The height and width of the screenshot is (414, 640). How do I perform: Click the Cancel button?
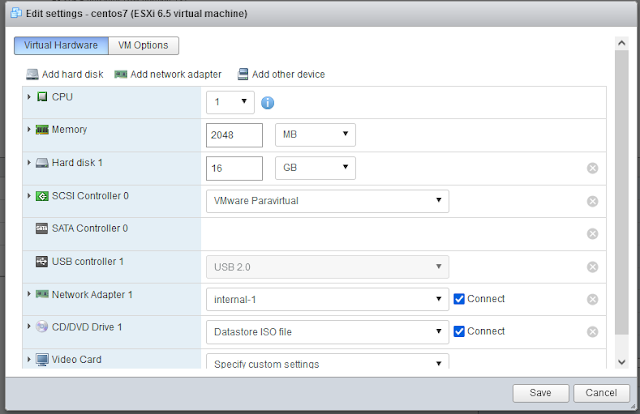(x=601, y=393)
